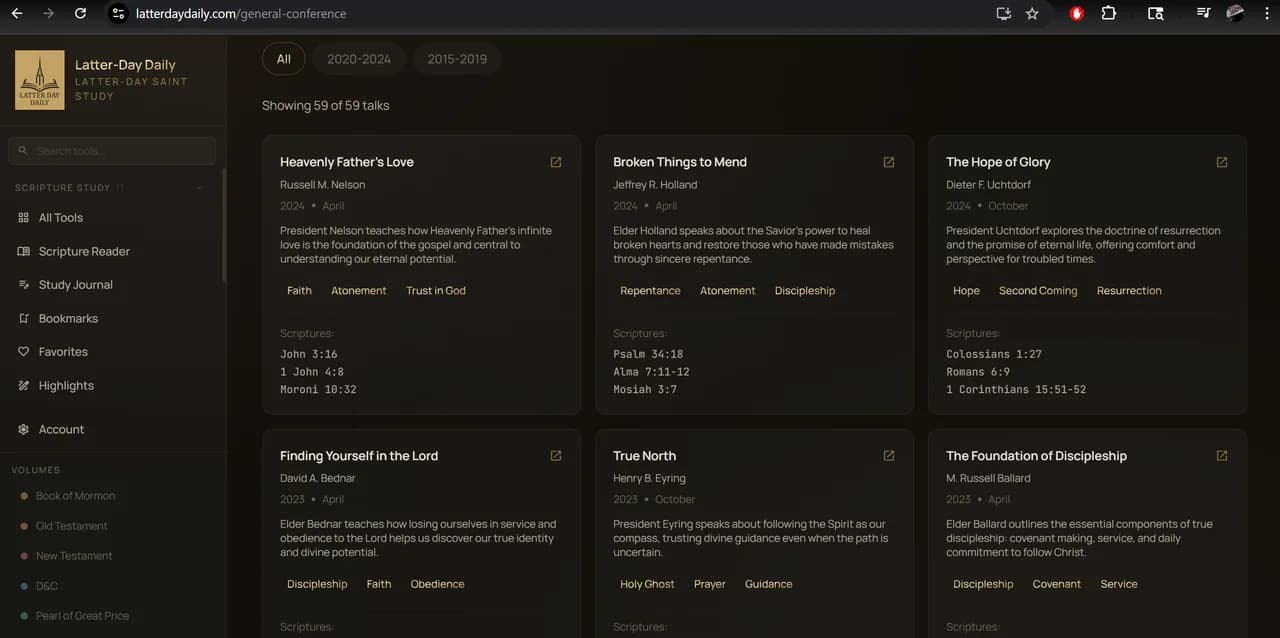Click scripture reference Moroni 10:32

pos(318,390)
